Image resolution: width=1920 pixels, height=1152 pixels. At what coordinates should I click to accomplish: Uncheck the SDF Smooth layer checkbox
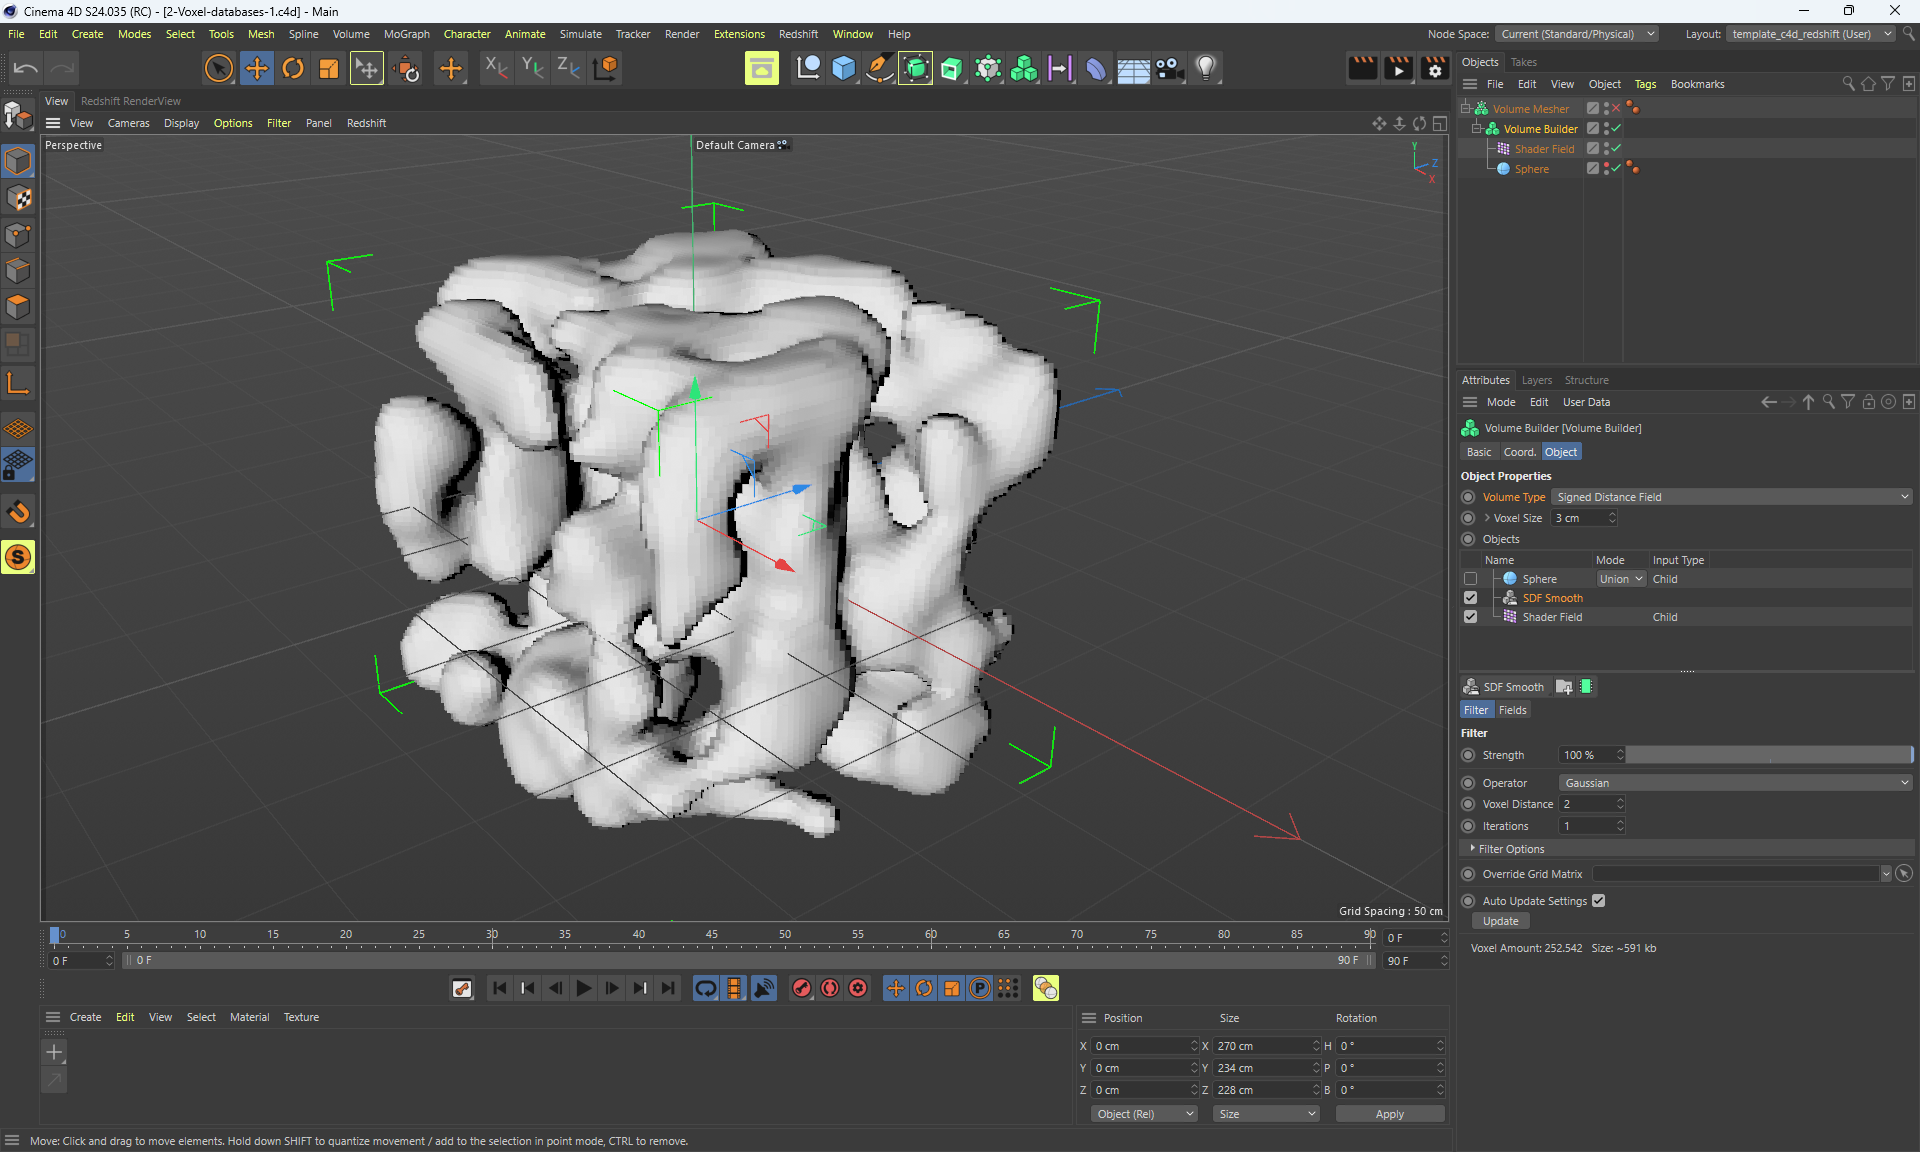click(x=1470, y=598)
